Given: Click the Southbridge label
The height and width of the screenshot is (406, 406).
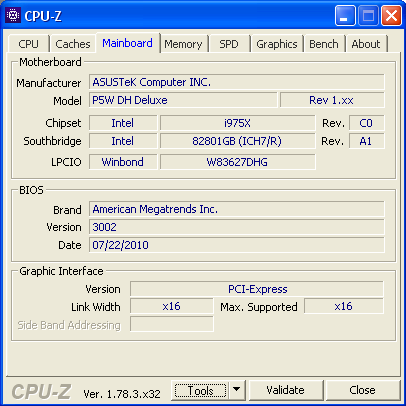Looking at the screenshot, I should pyautogui.click(x=52, y=141).
